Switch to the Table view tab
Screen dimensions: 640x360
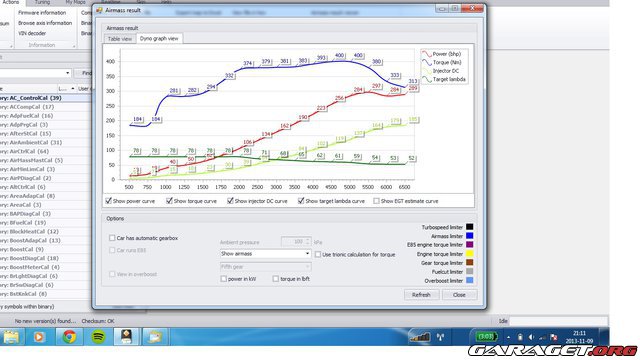[120, 39]
